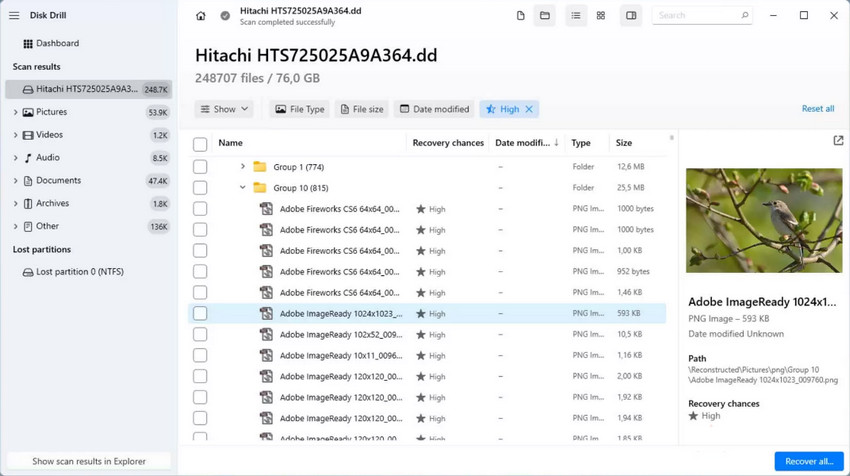Select Adobe ImageReady 102x52_009 file row
850x476 pixels.
click(427, 335)
